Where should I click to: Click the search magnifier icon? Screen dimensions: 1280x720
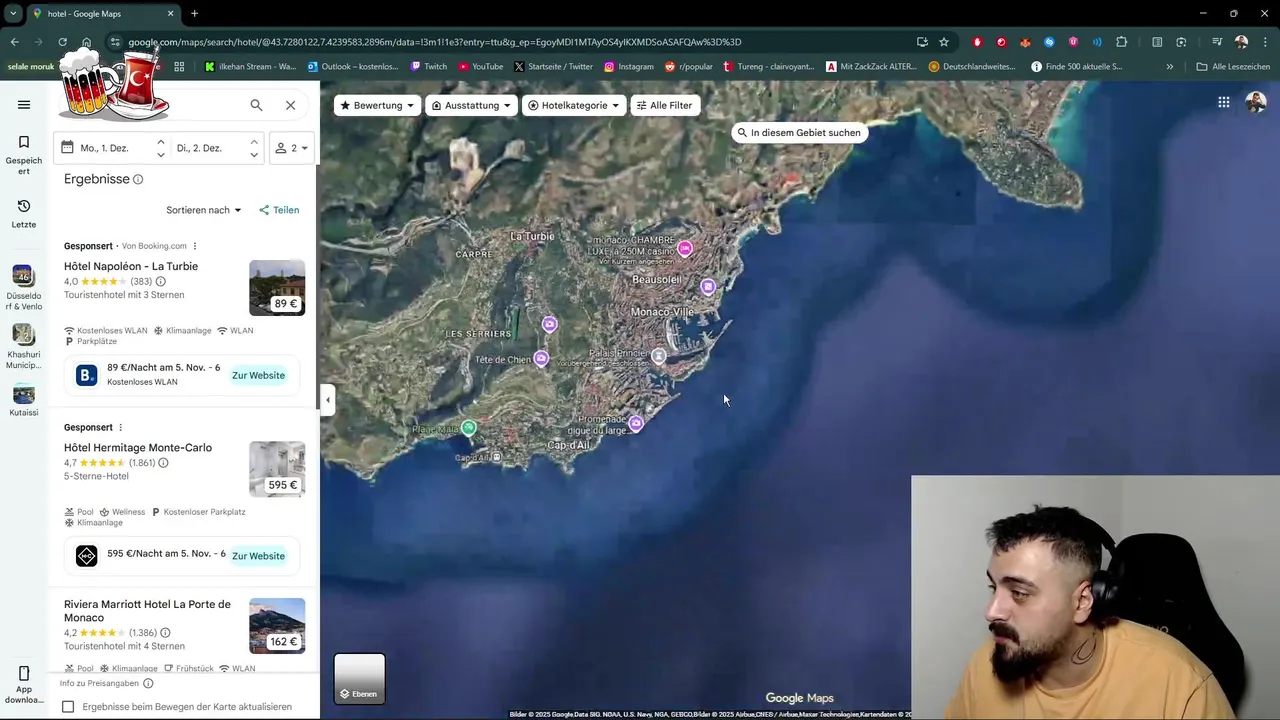click(x=256, y=105)
